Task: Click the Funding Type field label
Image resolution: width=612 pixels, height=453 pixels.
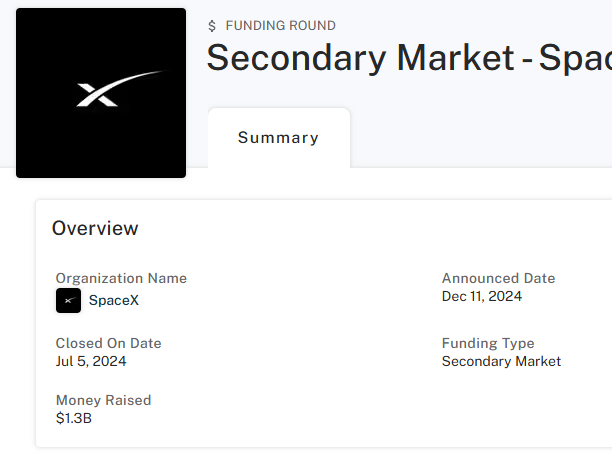Action: [488, 343]
